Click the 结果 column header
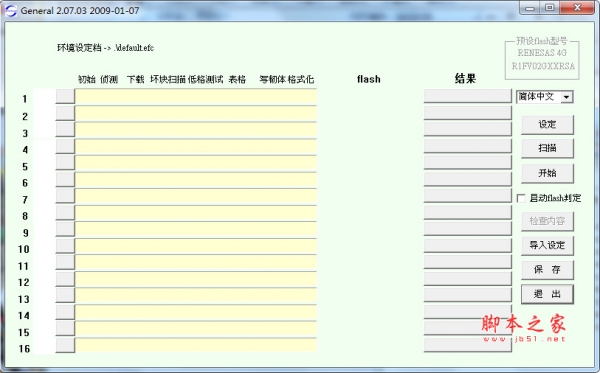This screenshot has height=373, width=600. click(x=465, y=79)
